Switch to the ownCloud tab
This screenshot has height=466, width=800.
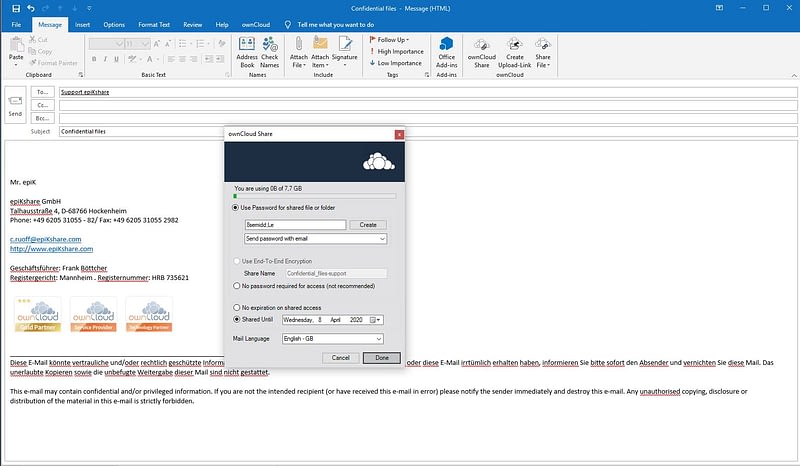[256, 24]
